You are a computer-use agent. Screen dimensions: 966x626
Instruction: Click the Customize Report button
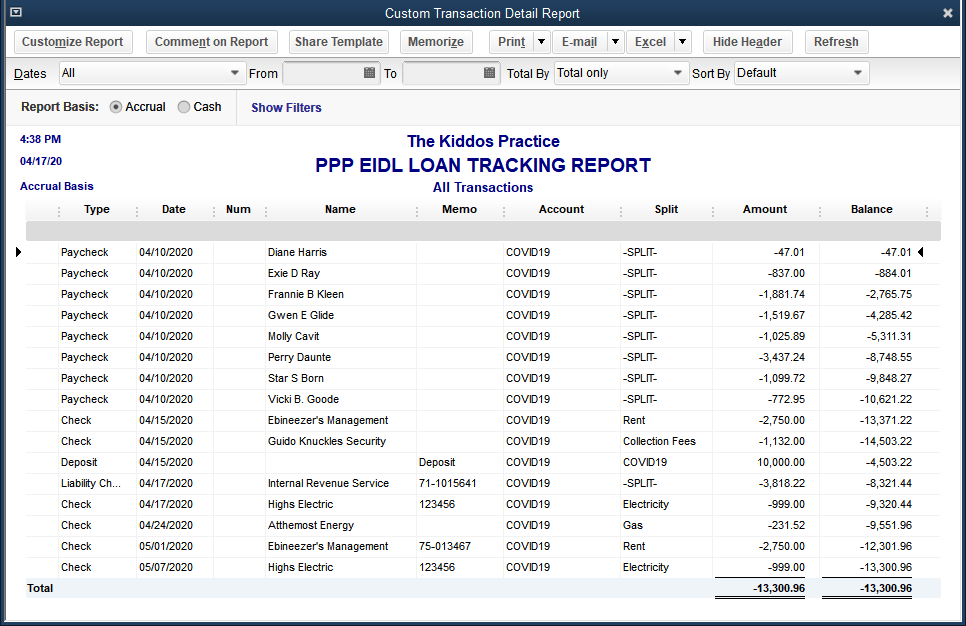(73, 42)
